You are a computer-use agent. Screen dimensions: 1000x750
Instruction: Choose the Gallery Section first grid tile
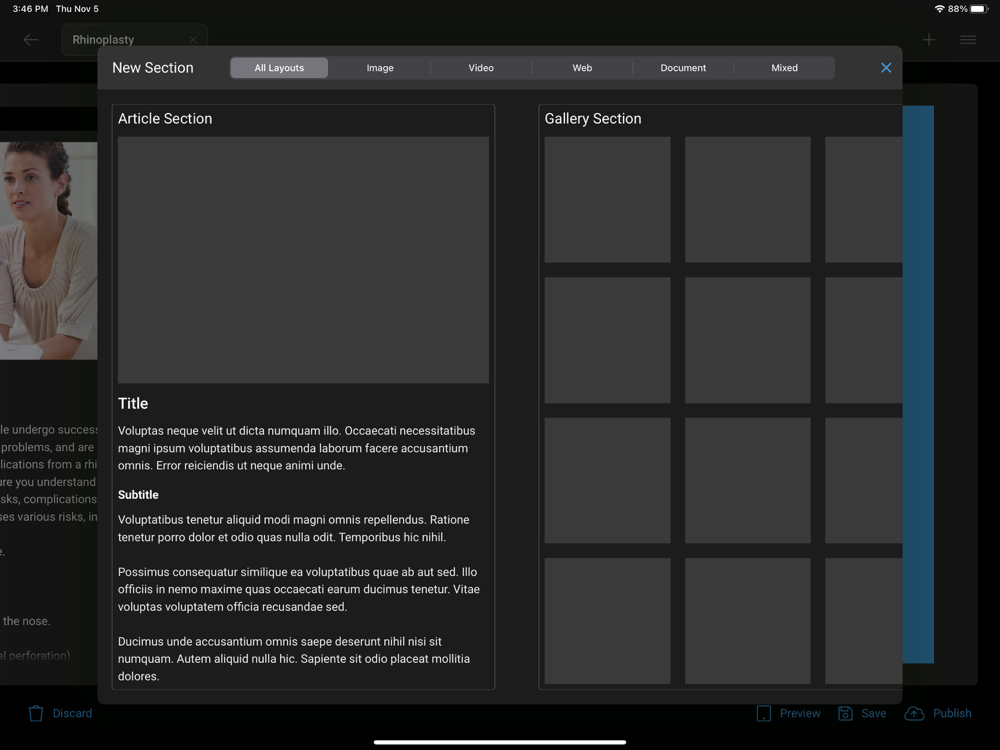pos(607,200)
